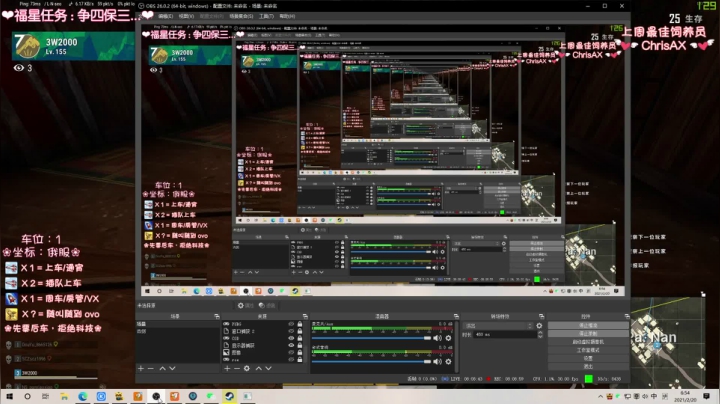Toggle visibility eye for the display capture source
This screenshot has width=720, height=404.
291,345
